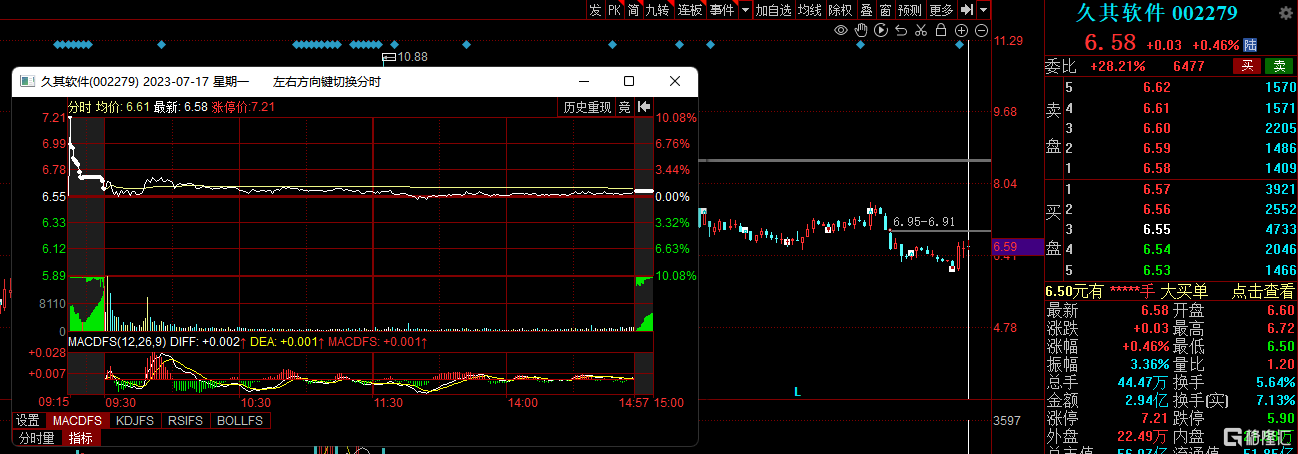Click the collapse arrow icon beside 竞

[x=644, y=107]
